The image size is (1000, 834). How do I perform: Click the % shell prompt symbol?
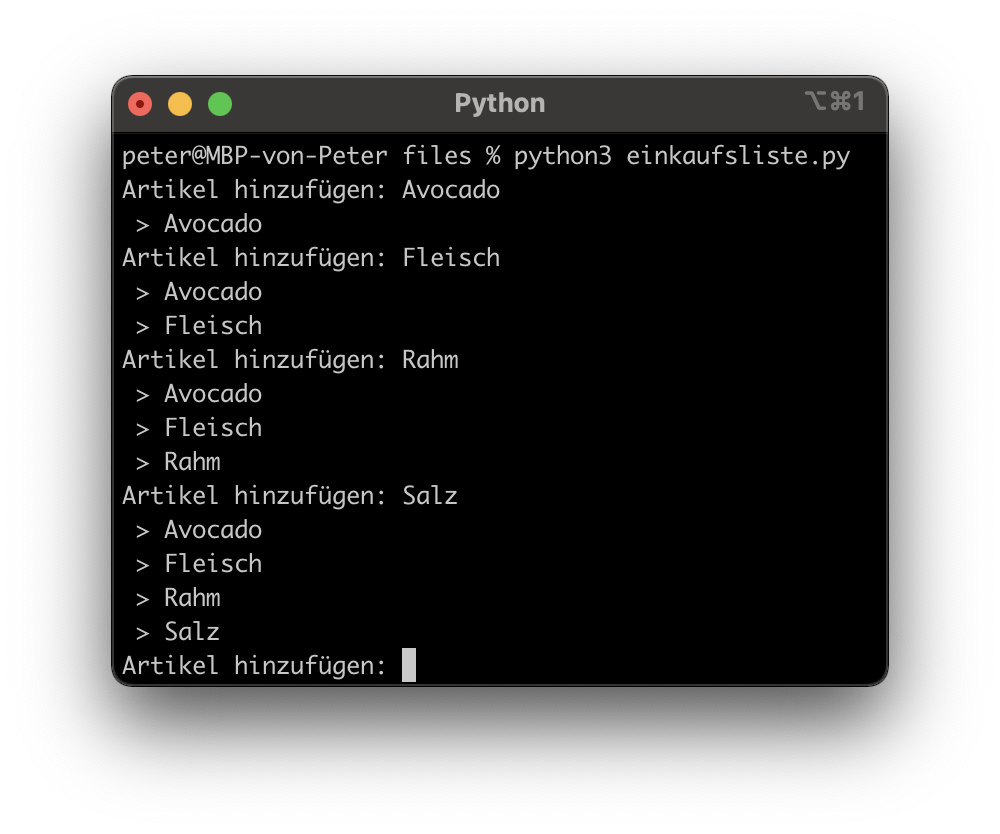(492, 156)
